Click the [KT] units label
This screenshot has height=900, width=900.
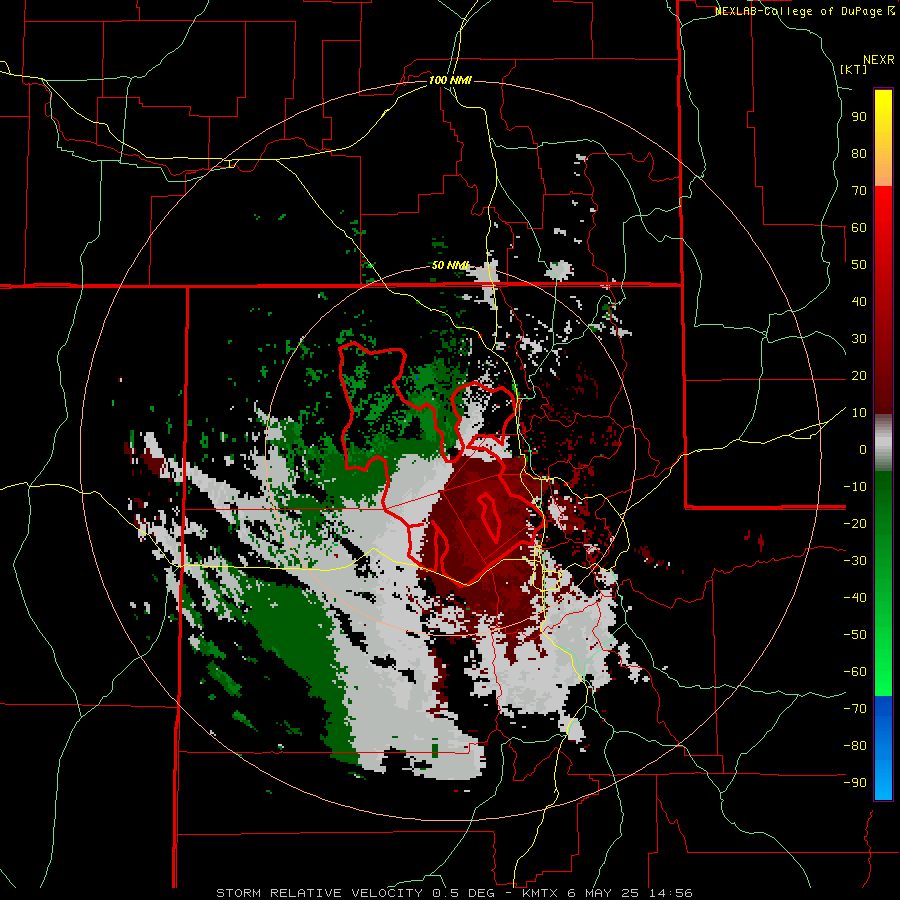tap(853, 69)
